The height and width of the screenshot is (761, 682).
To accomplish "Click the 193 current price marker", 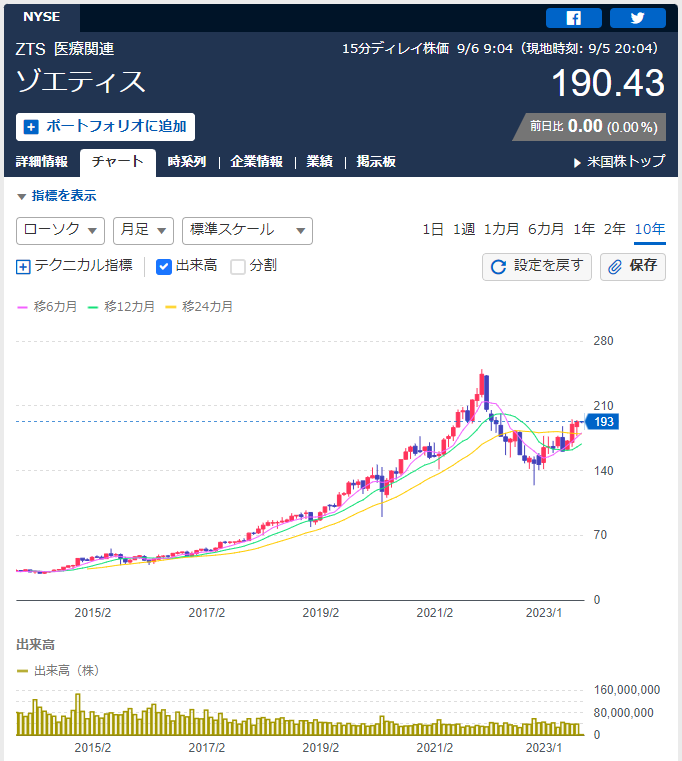I will click(x=602, y=422).
